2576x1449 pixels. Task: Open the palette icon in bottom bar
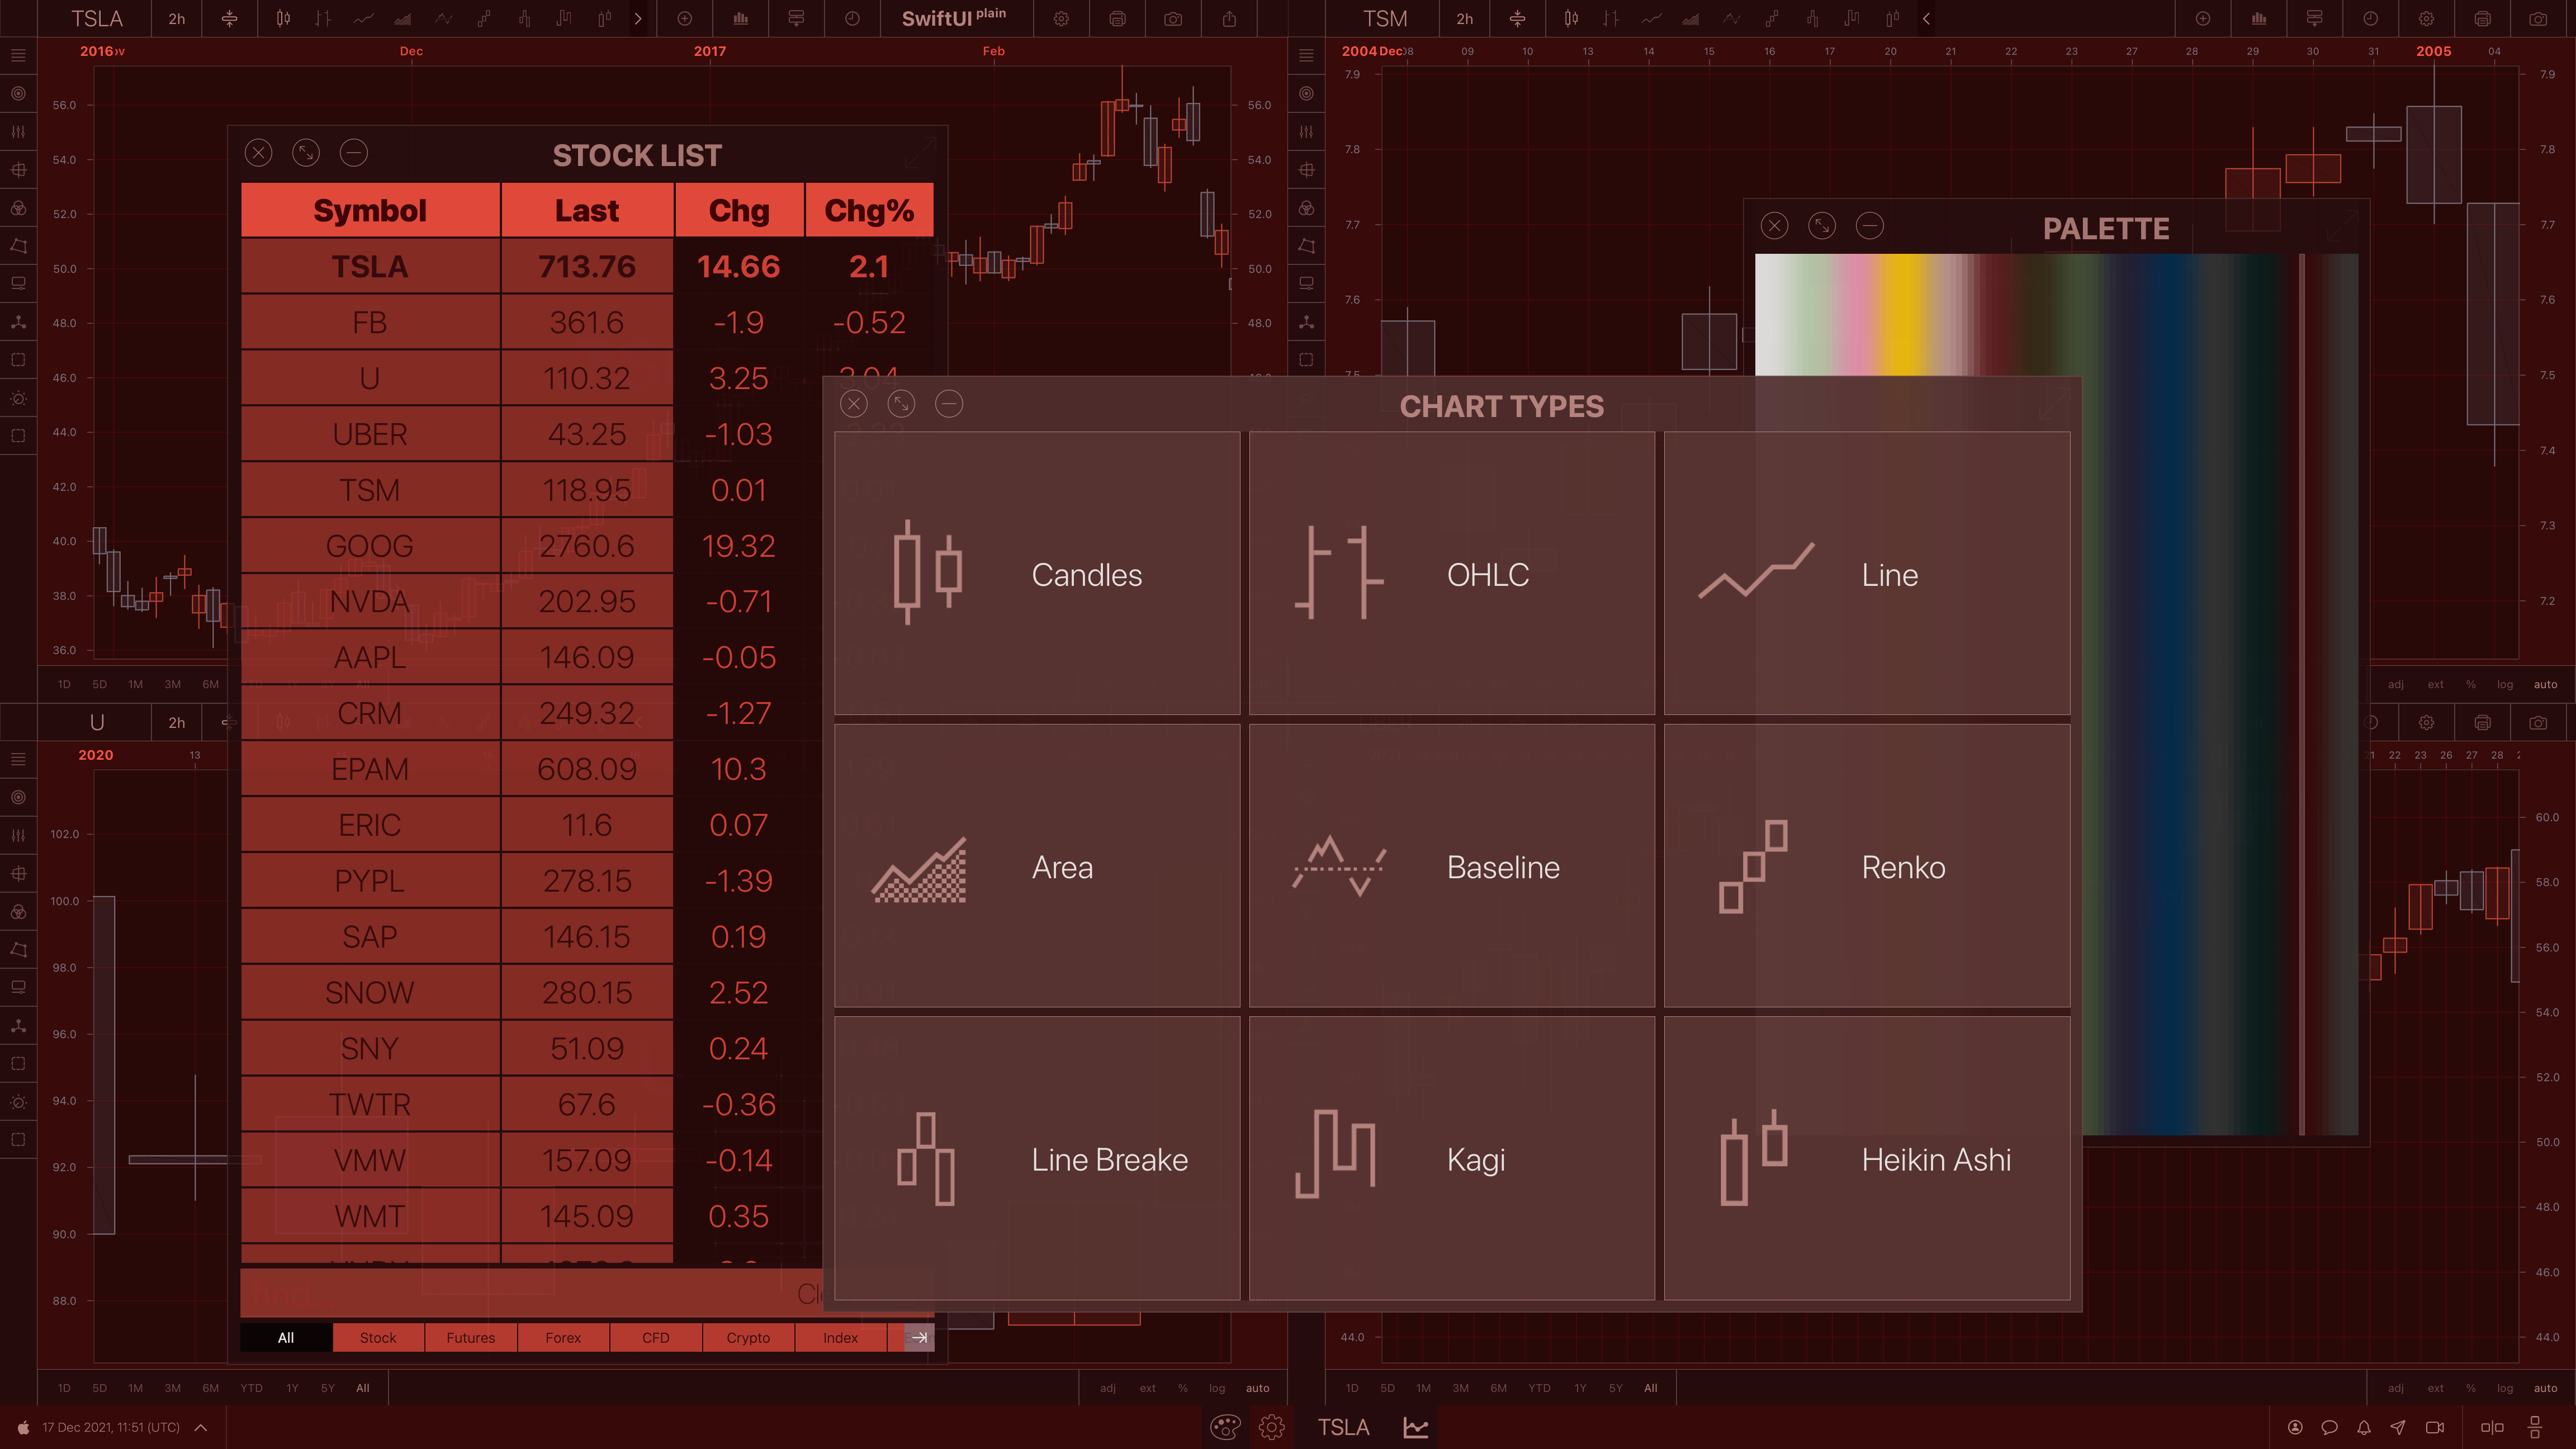(x=1225, y=1427)
